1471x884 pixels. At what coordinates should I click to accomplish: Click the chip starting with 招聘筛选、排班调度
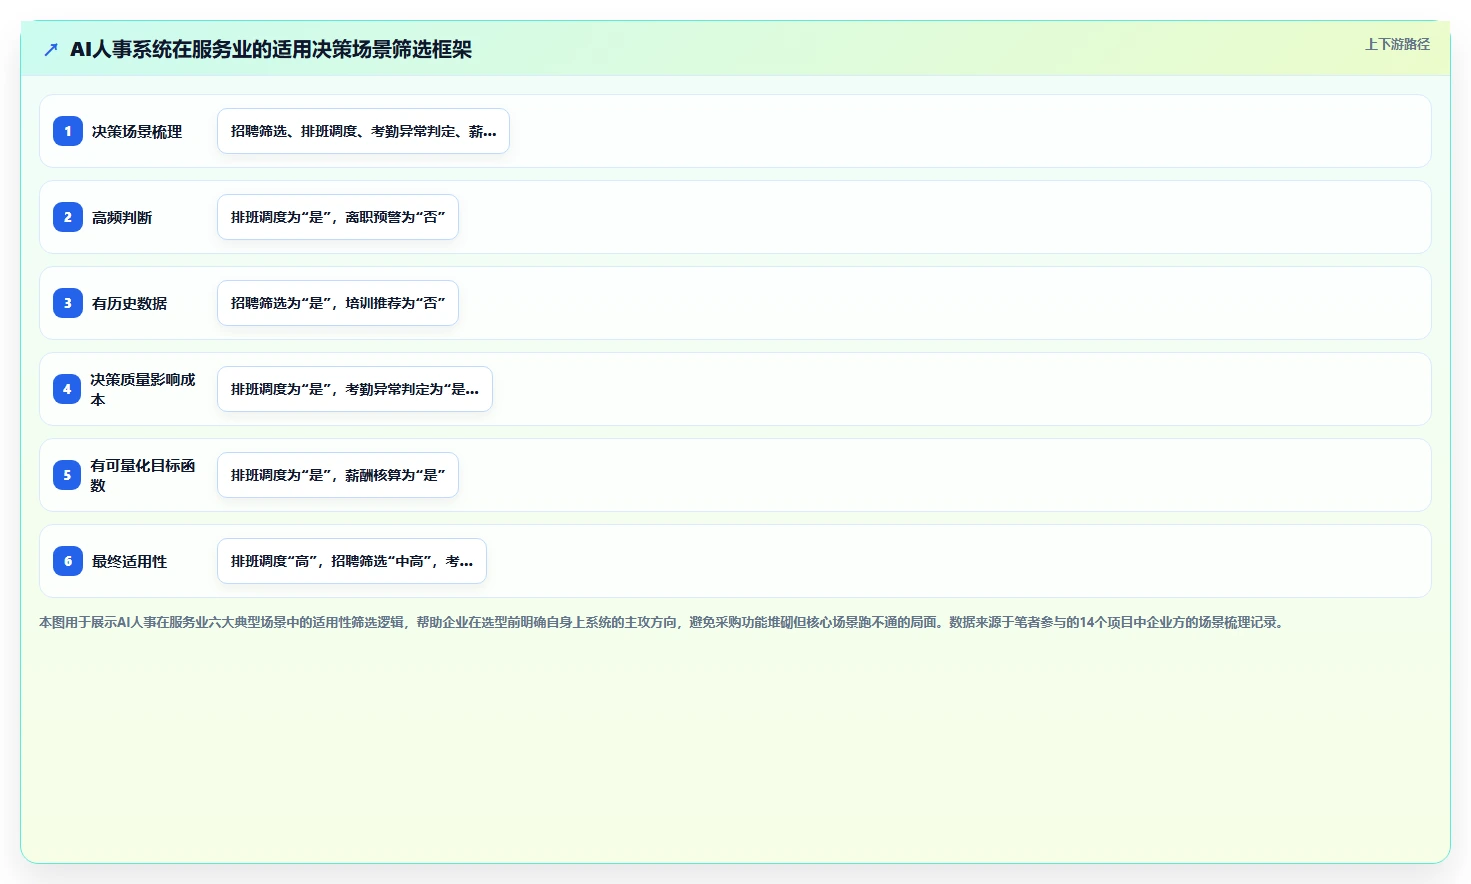(363, 131)
